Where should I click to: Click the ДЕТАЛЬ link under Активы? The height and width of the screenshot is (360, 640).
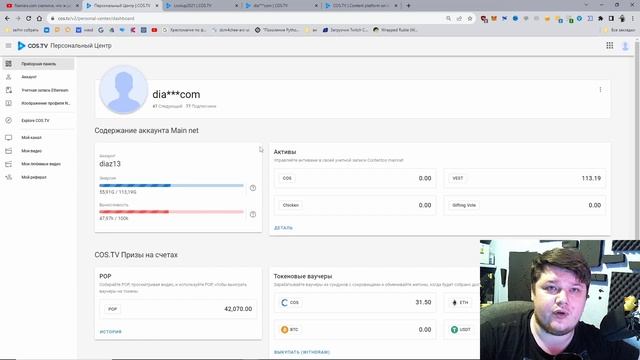[283, 228]
